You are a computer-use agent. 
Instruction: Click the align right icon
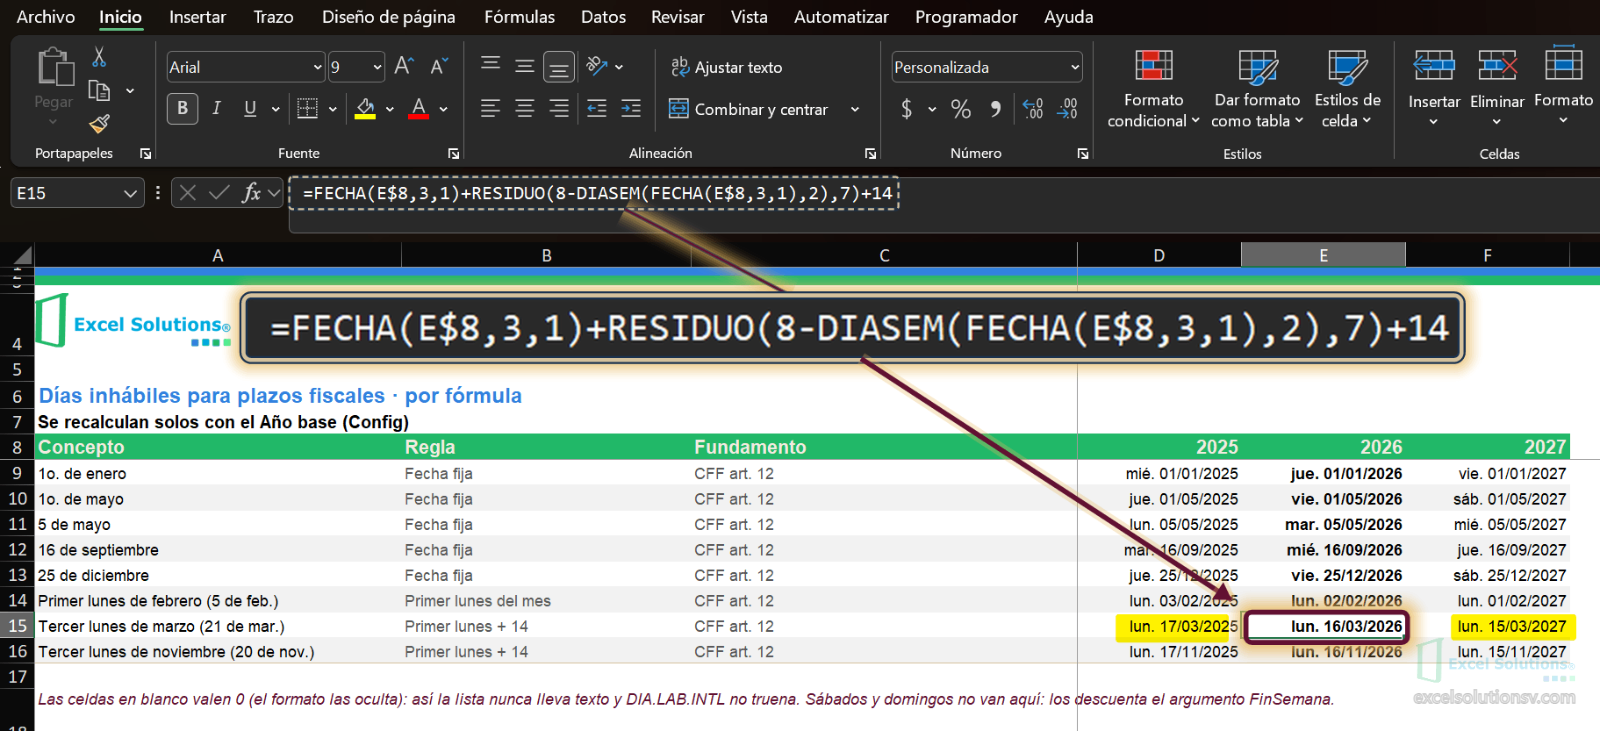pyautogui.click(x=558, y=108)
